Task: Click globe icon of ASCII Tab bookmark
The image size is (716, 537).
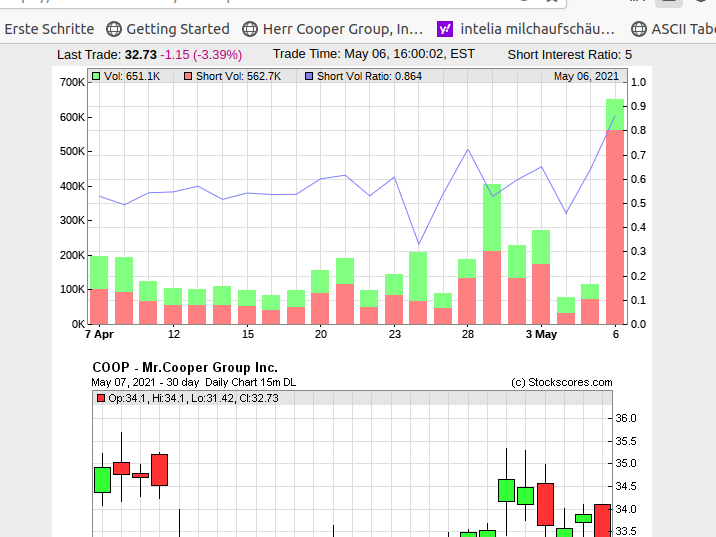Action: (638, 29)
